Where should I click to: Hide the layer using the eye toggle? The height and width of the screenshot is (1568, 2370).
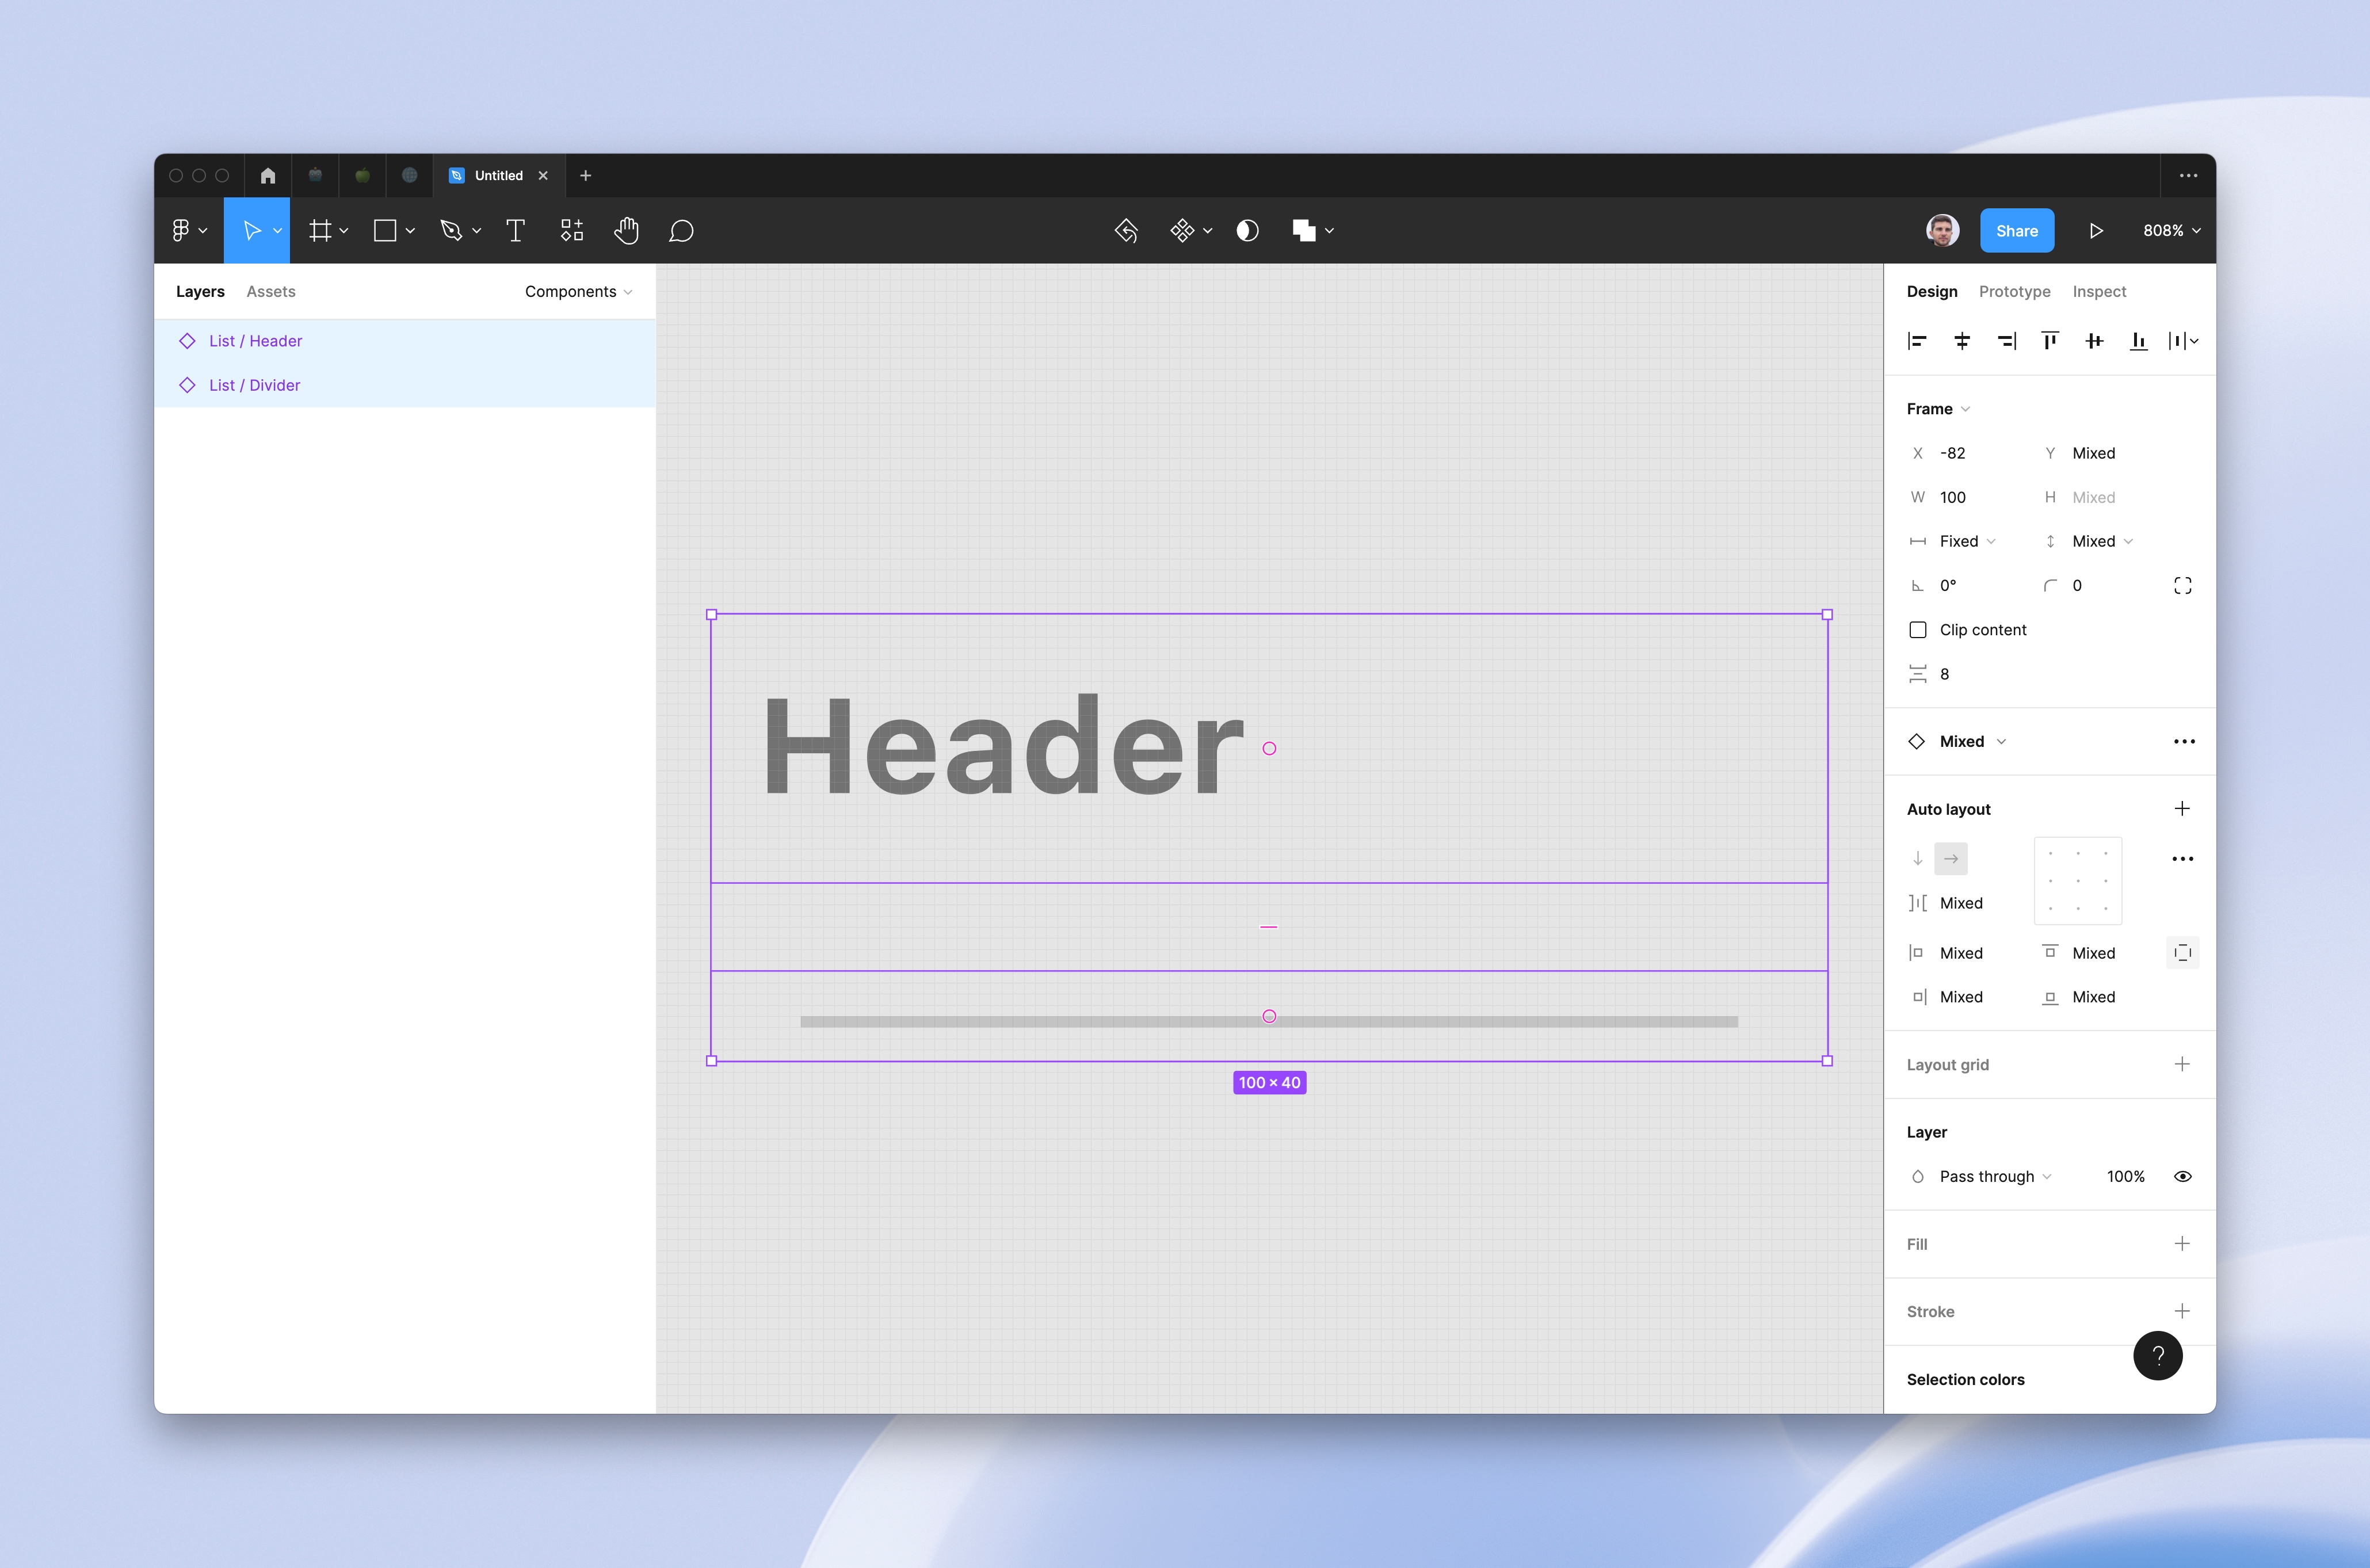(2182, 1176)
